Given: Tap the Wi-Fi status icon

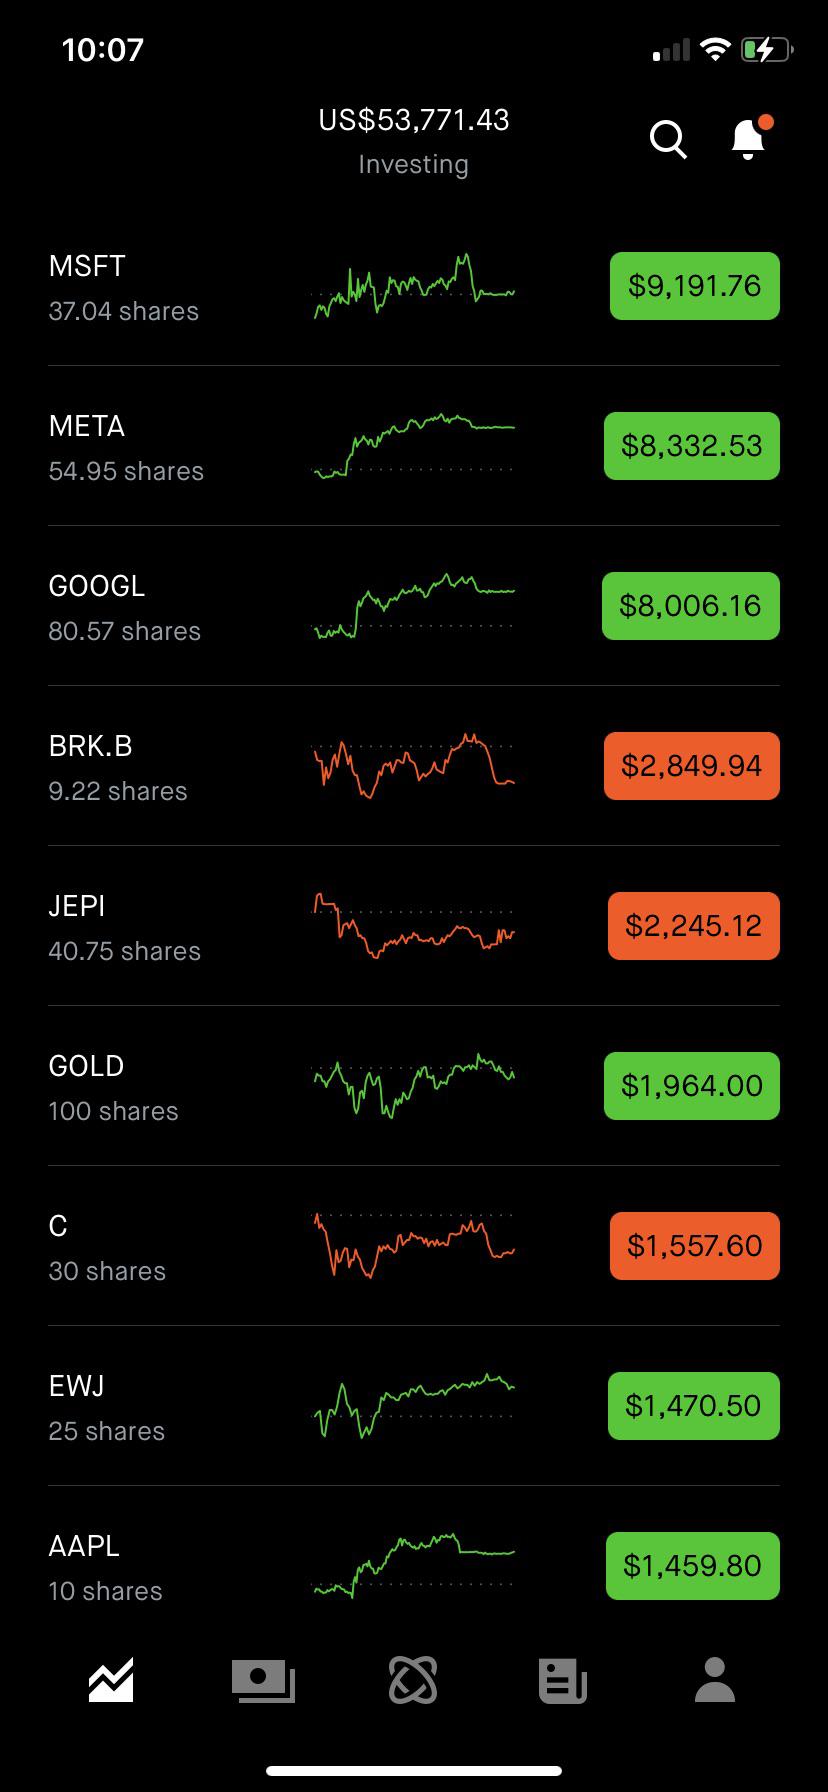Looking at the screenshot, I should click(715, 49).
